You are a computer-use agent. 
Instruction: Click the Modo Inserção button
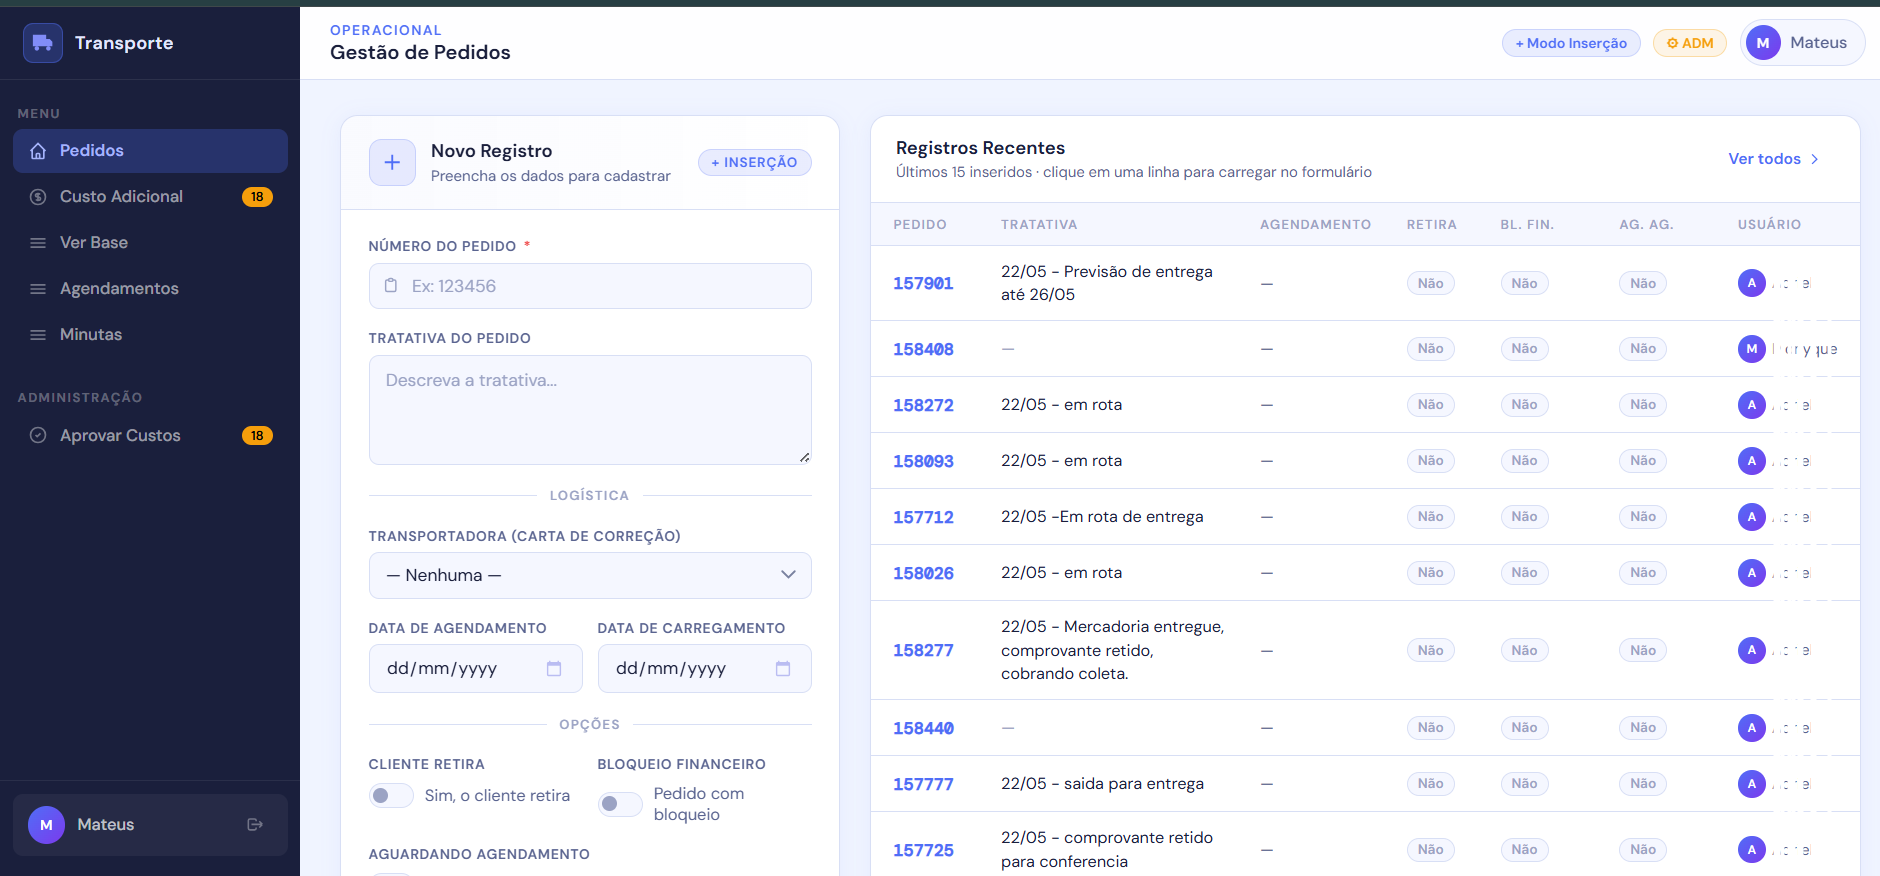coord(1571,43)
